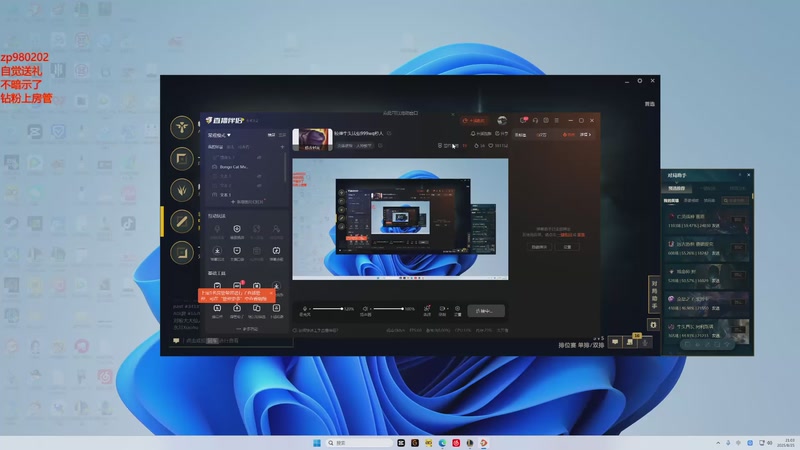Expand the system tray hidden icons chevron
This screenshot has height=450, width=800.
tap(718, 443)
